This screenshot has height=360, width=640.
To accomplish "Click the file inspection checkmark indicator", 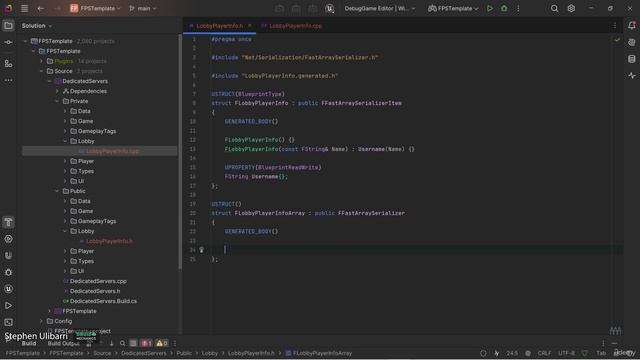I will point(617,40).
